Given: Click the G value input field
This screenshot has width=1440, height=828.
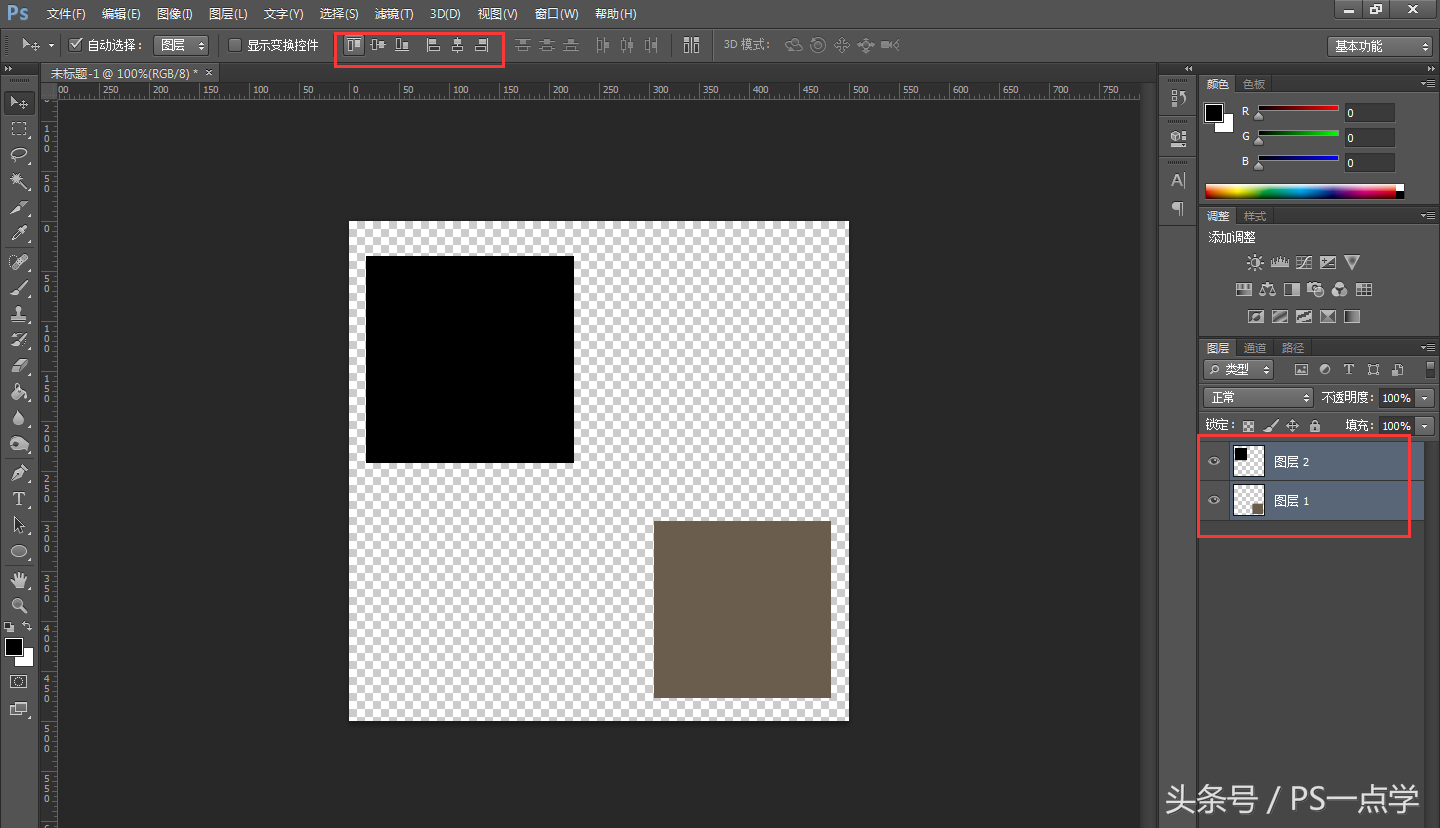Looking at the screenshot, I should coord(1369,138).
